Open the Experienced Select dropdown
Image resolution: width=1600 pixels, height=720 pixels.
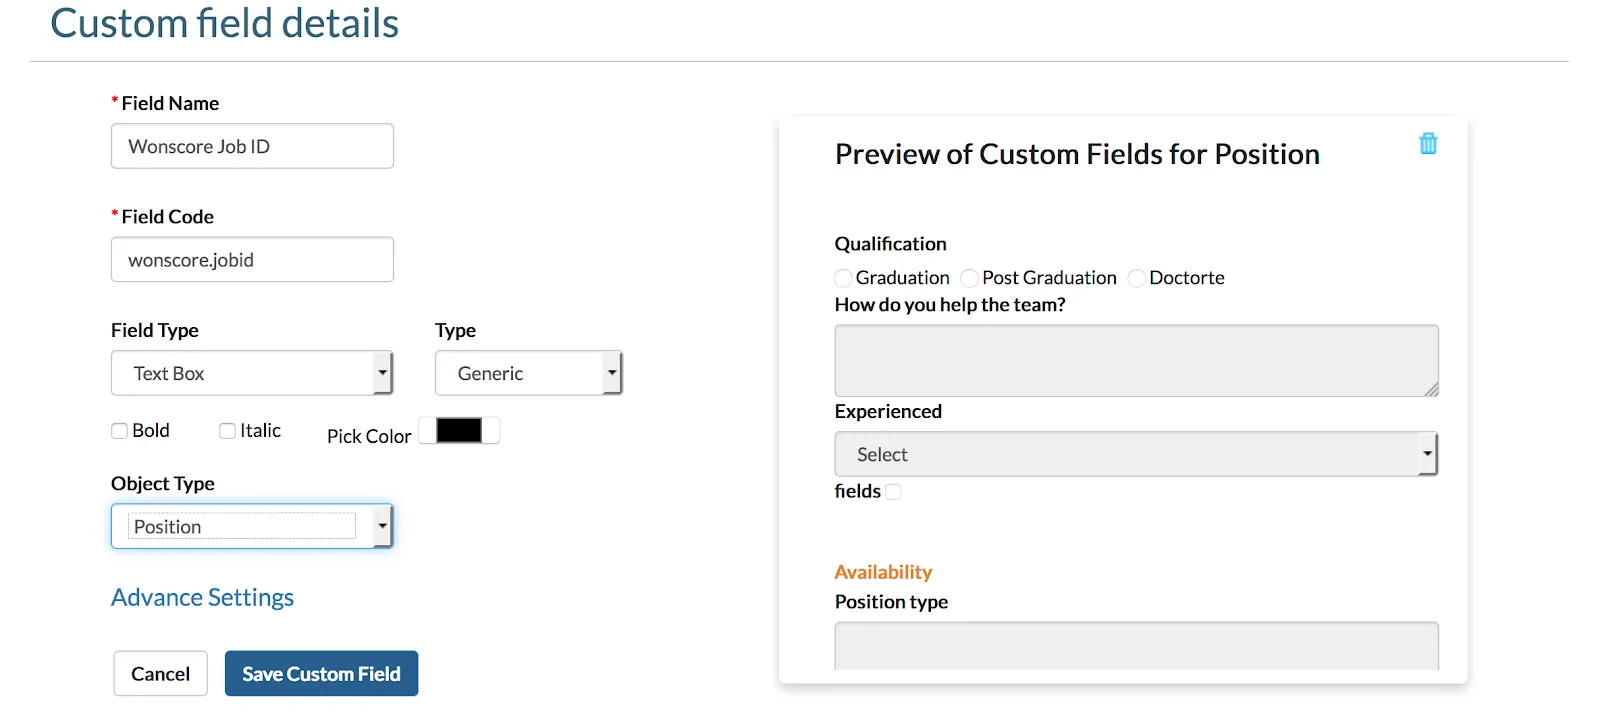[1135, 454]
